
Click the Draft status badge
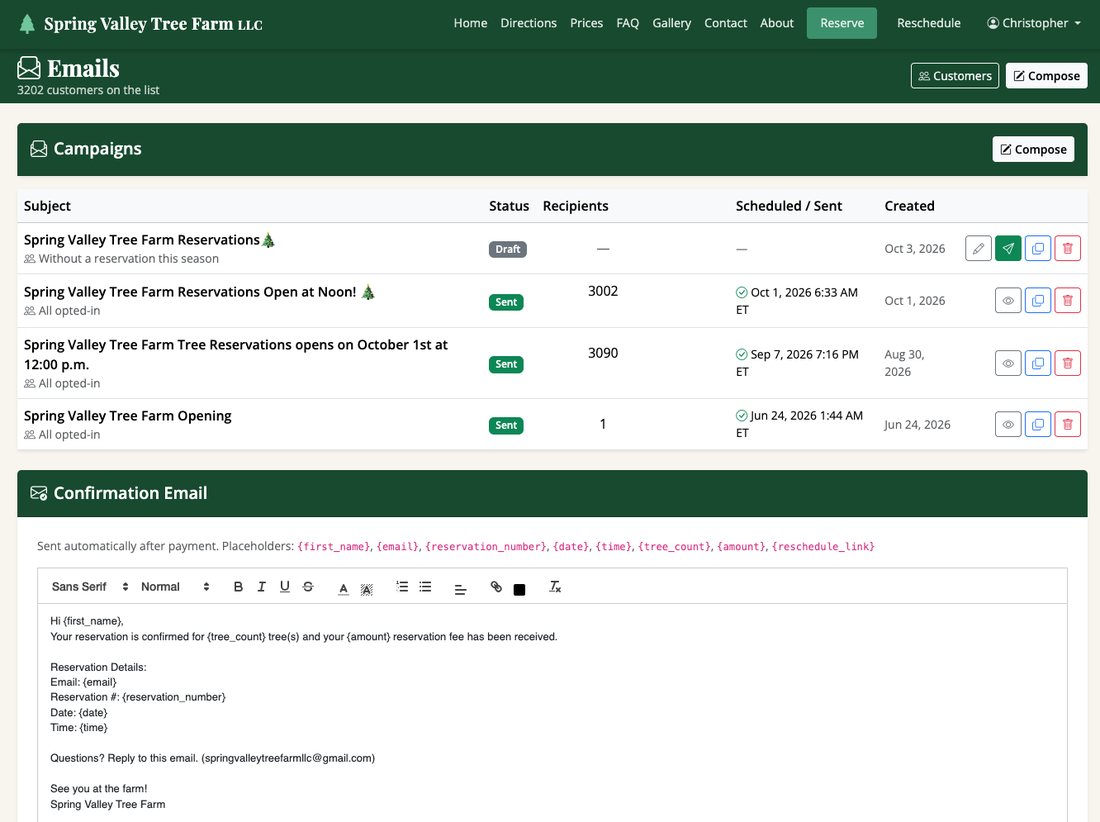[x=508, y=249]
